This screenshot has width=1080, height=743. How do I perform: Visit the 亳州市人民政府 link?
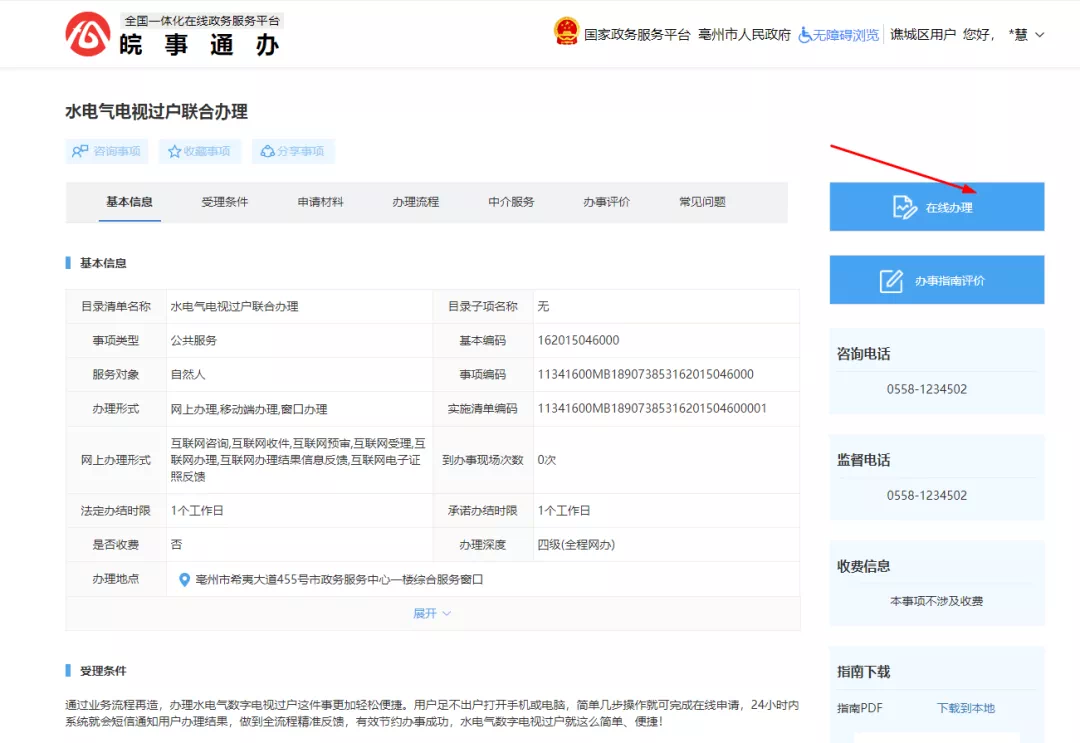[744, 35]
